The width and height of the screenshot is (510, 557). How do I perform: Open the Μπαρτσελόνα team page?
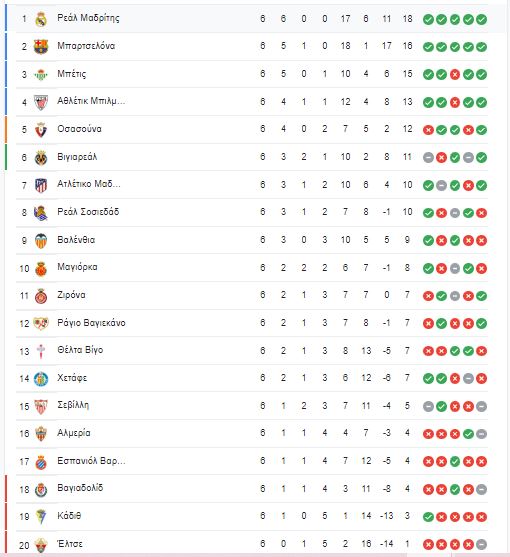point(86,46)
